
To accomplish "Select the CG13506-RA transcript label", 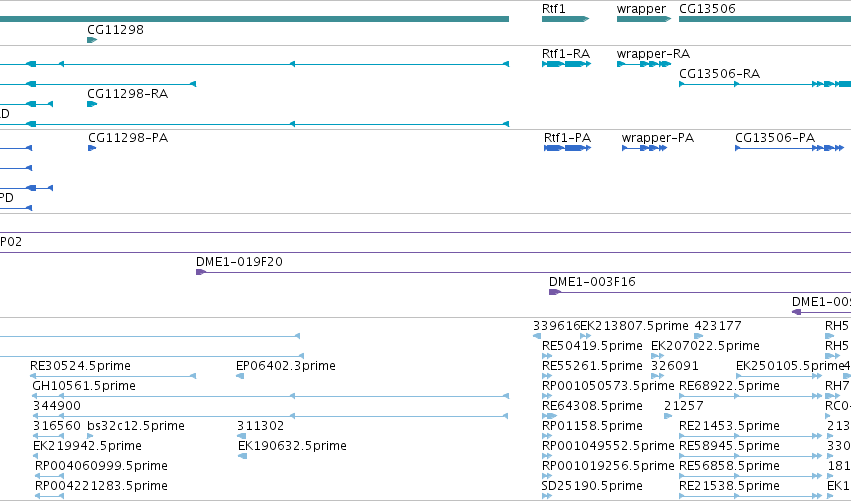I will click(719, 74).
